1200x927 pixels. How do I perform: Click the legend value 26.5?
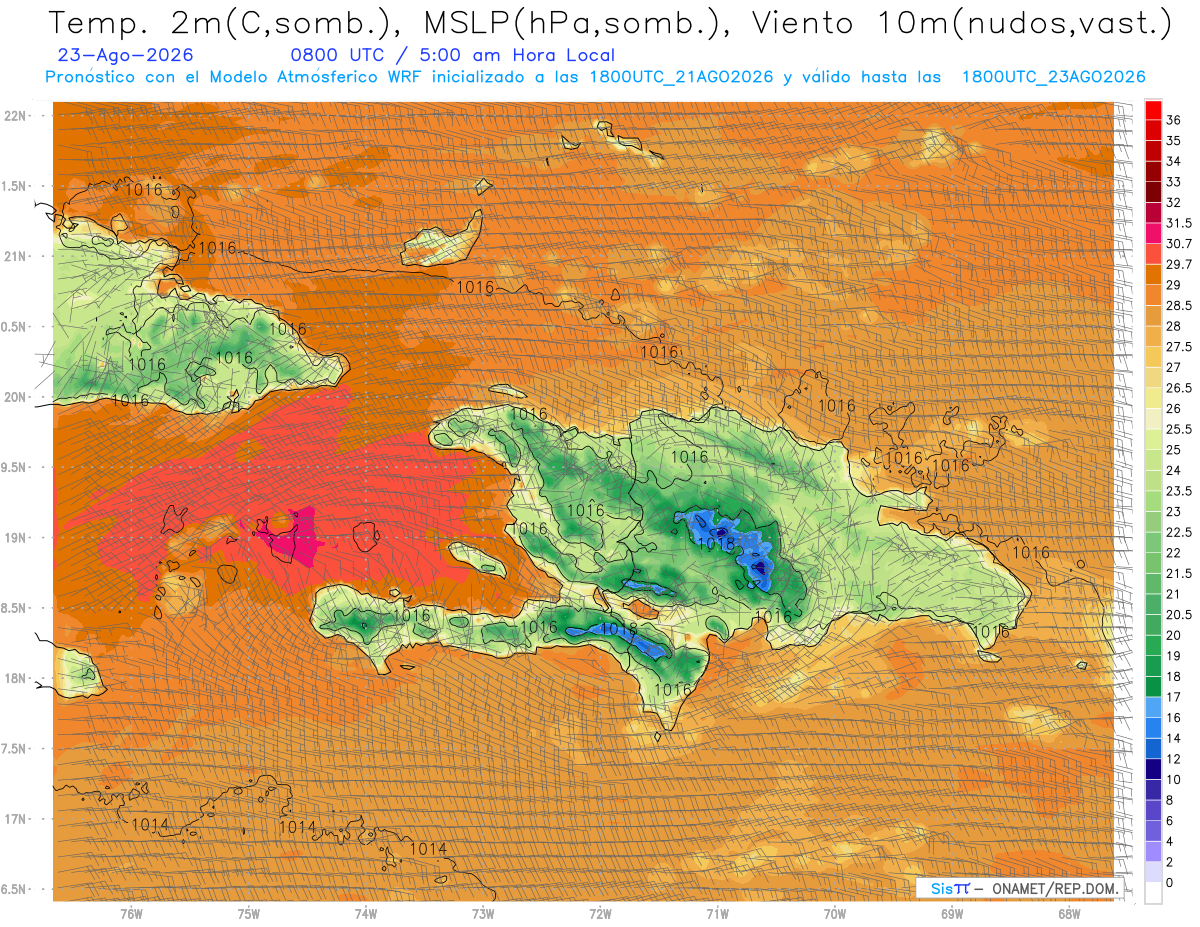coord(1179,388)
